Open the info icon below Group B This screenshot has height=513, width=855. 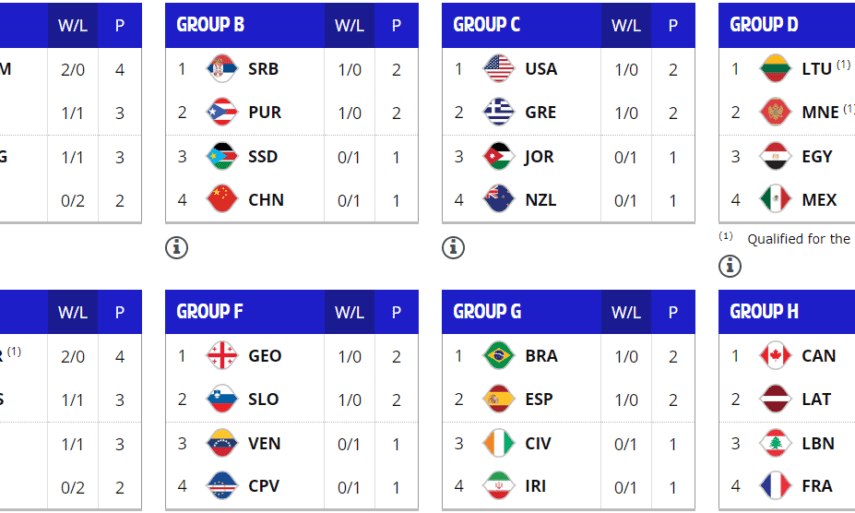pos(177,247)
